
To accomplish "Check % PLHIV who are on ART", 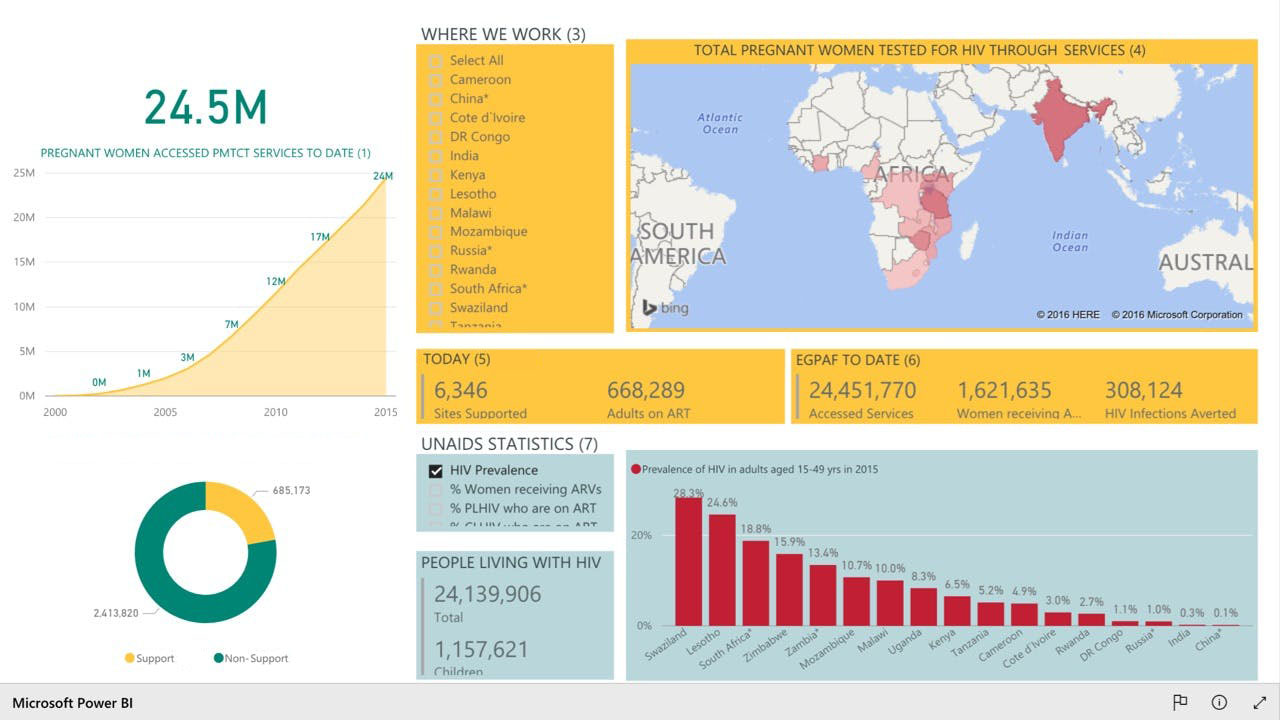I will point(436,509).
